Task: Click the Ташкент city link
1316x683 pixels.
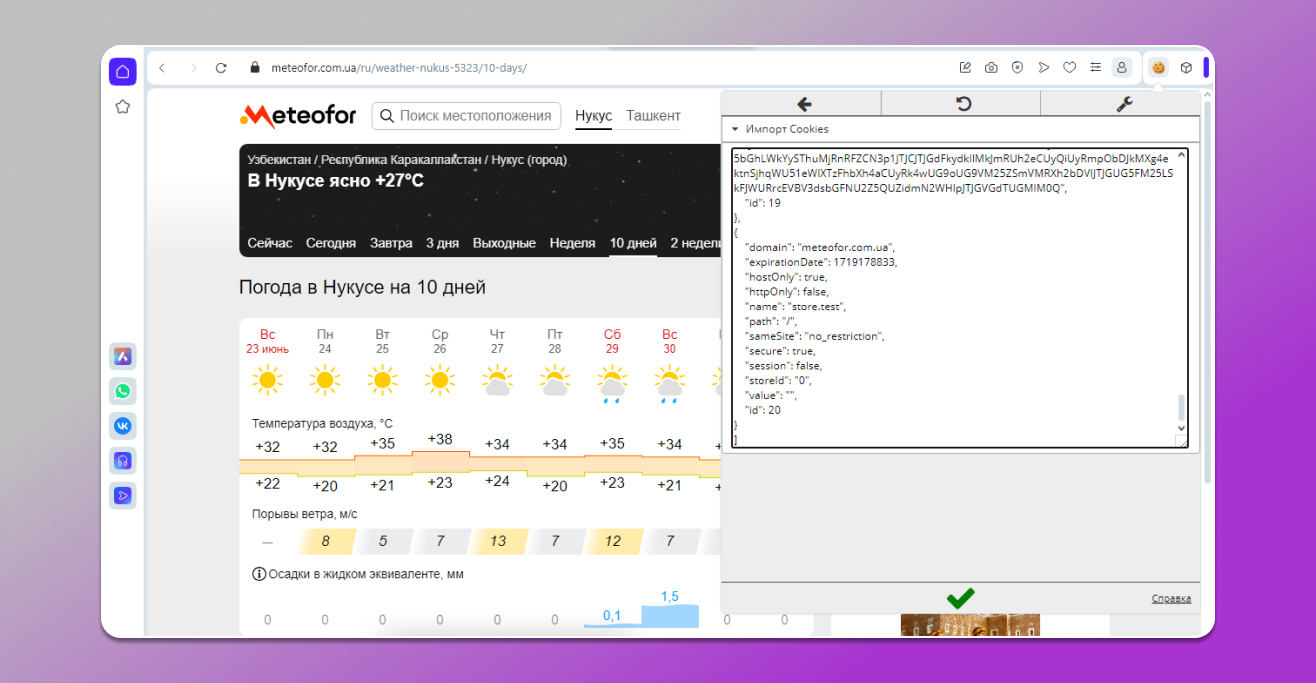Action: click(653, 116)
